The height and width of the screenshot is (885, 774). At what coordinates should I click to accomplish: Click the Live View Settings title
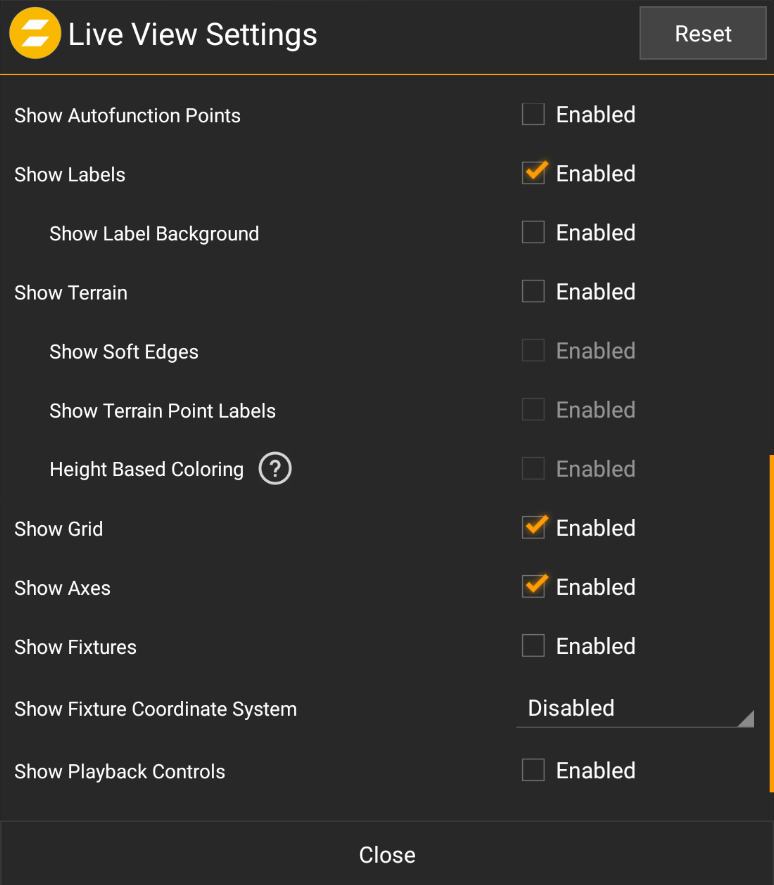point(192,33)
